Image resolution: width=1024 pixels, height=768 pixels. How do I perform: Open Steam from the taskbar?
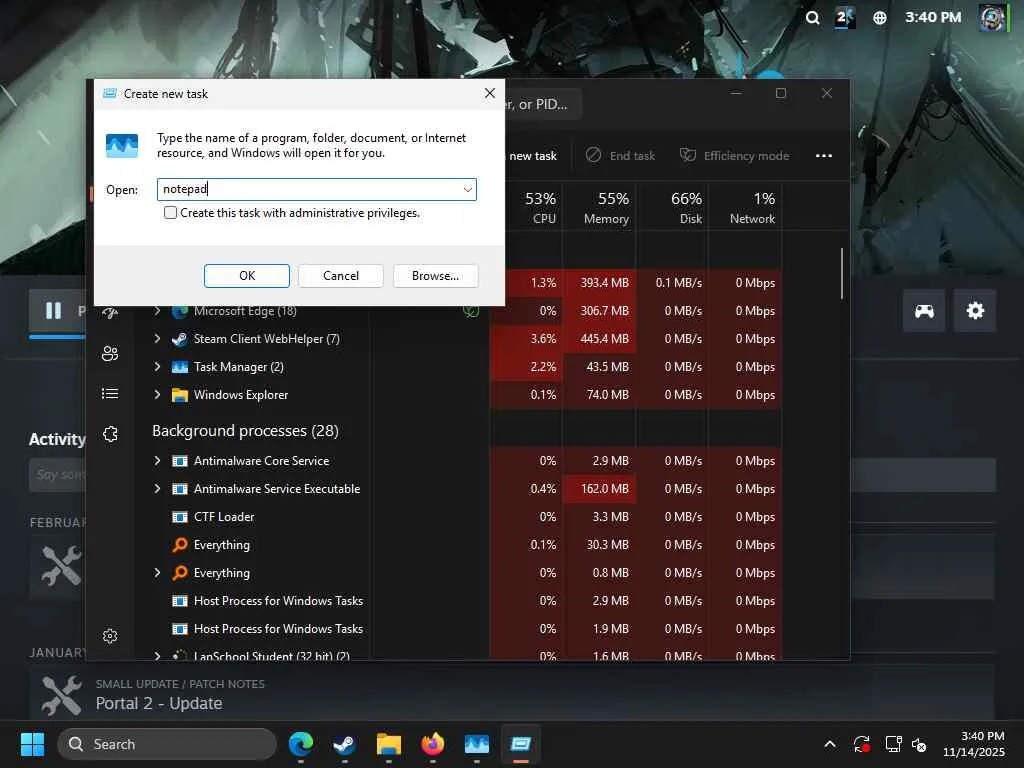[344, 744]
